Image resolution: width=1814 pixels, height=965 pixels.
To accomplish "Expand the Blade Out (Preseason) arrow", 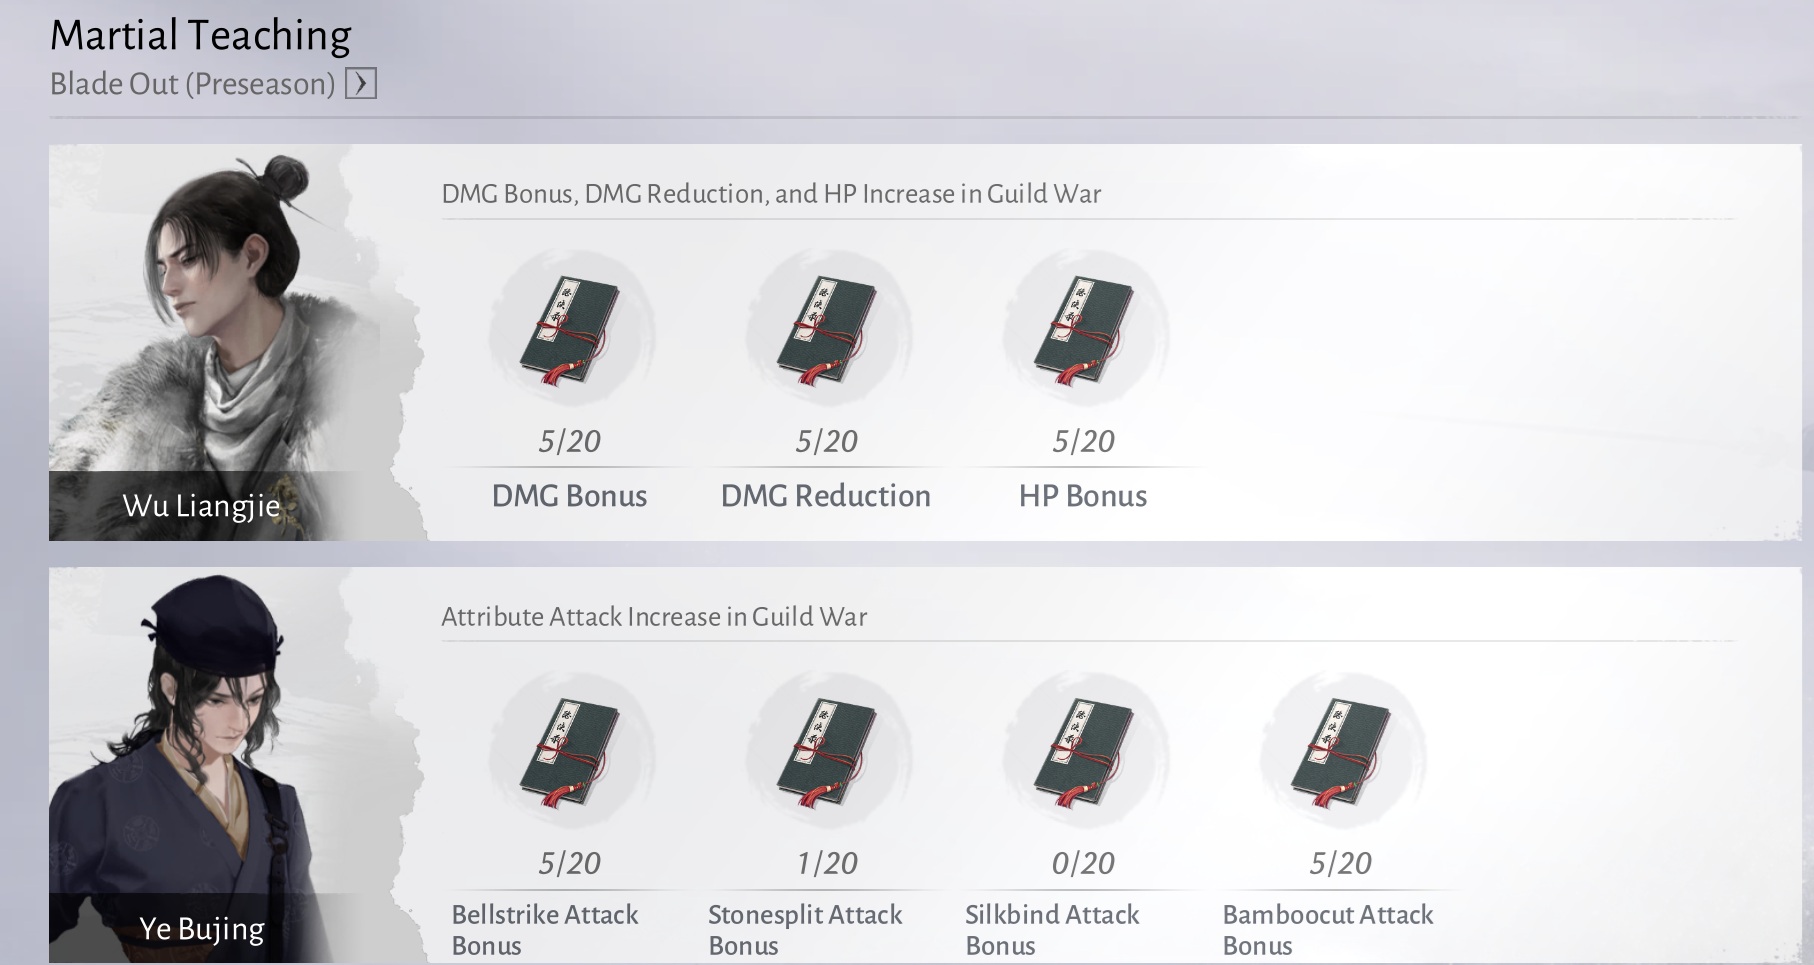I will (361, 83).
